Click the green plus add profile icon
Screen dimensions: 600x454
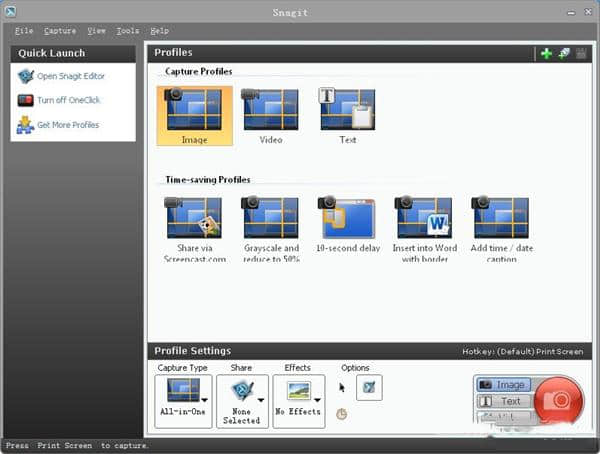pos(546,53)
